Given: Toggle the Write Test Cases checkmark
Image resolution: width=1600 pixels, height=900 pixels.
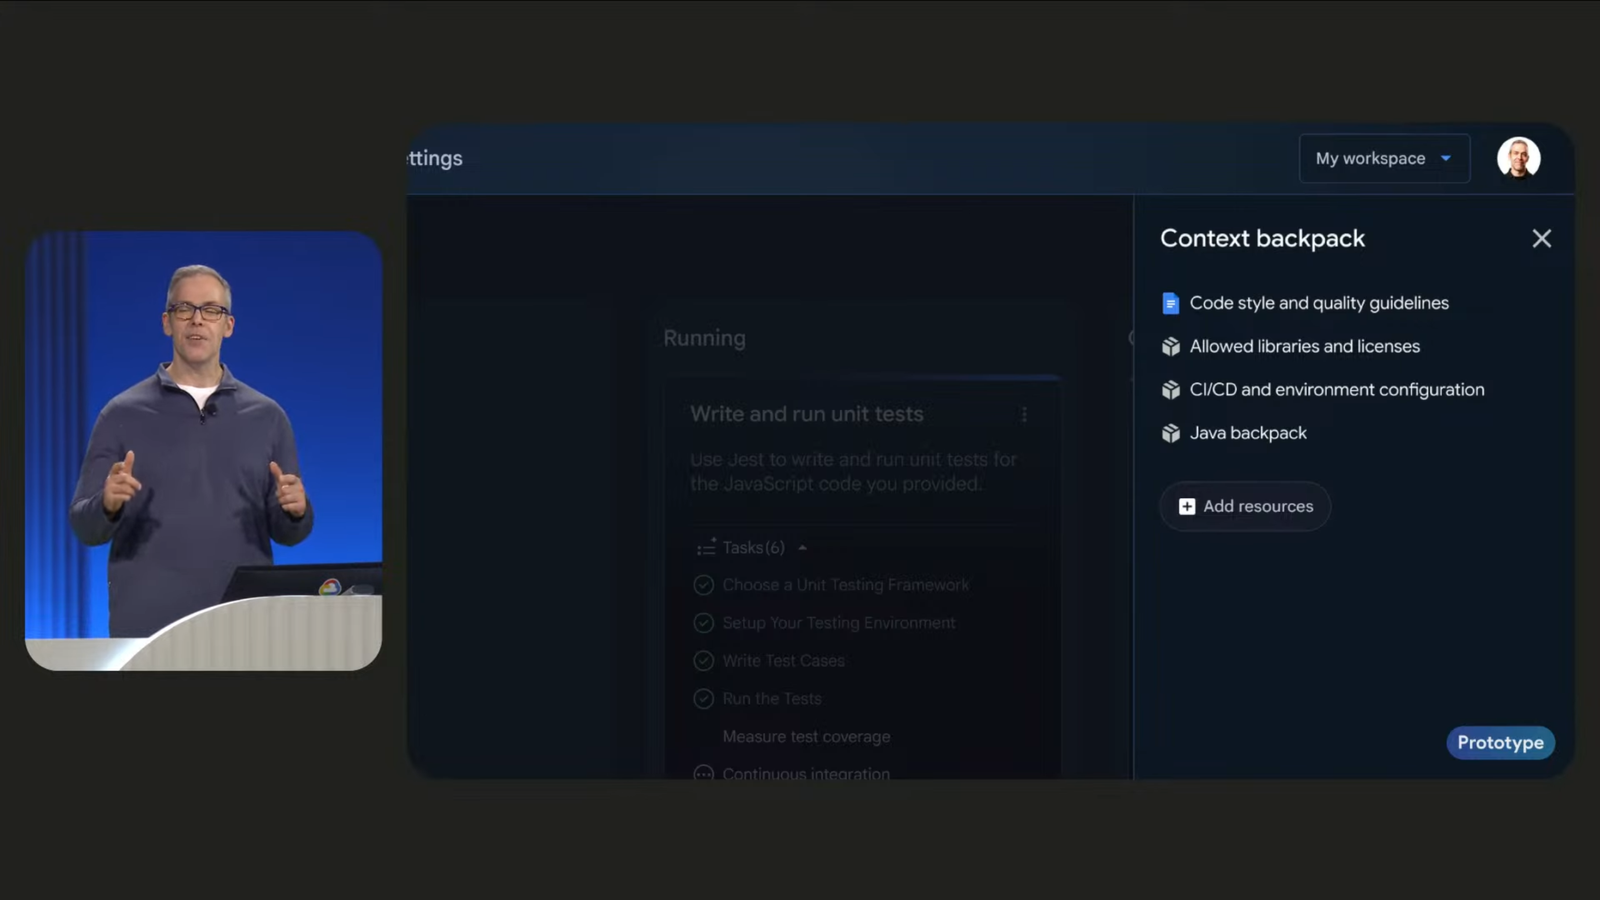Looking at the screenshot, I should [x=703, y=661].
